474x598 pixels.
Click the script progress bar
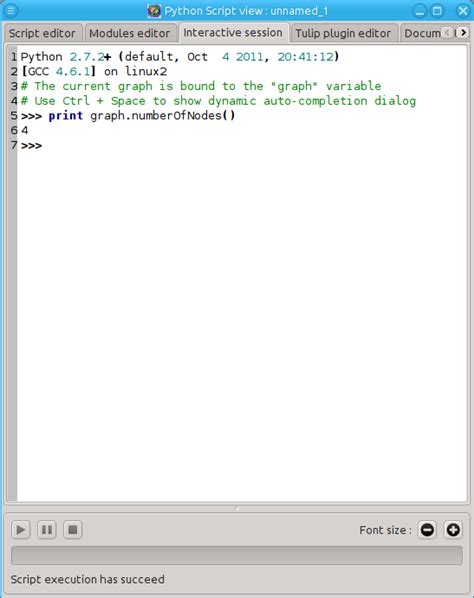coord(237,555)
